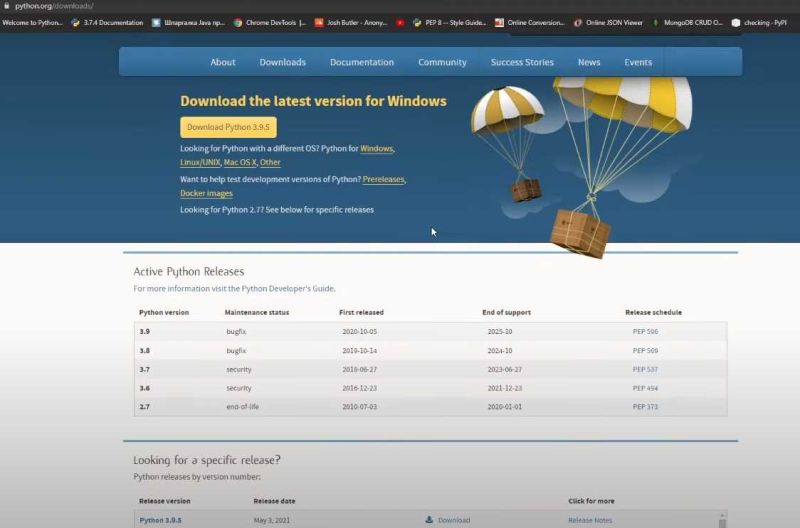Follow the Linux/UNIX link
The width and height of the screenshot is (800, 528).
click(200, 162)
